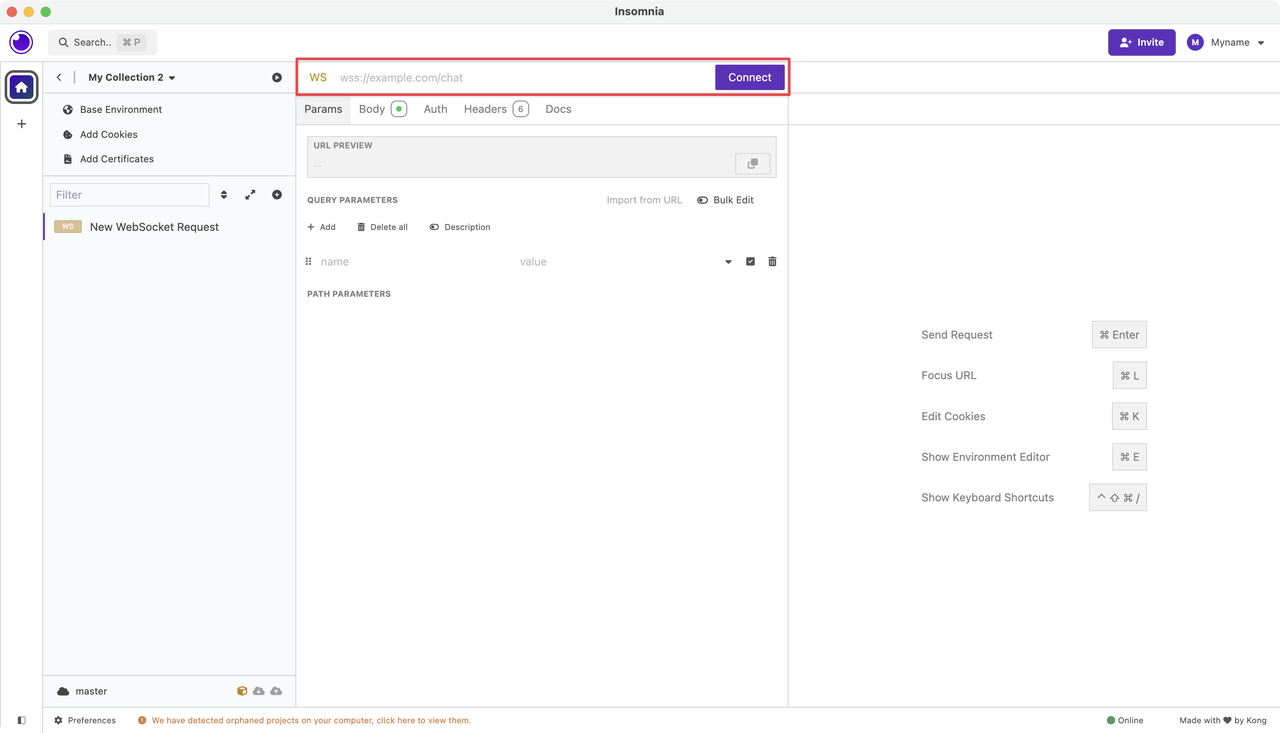Click Add Certificates

tap(108, 159)
